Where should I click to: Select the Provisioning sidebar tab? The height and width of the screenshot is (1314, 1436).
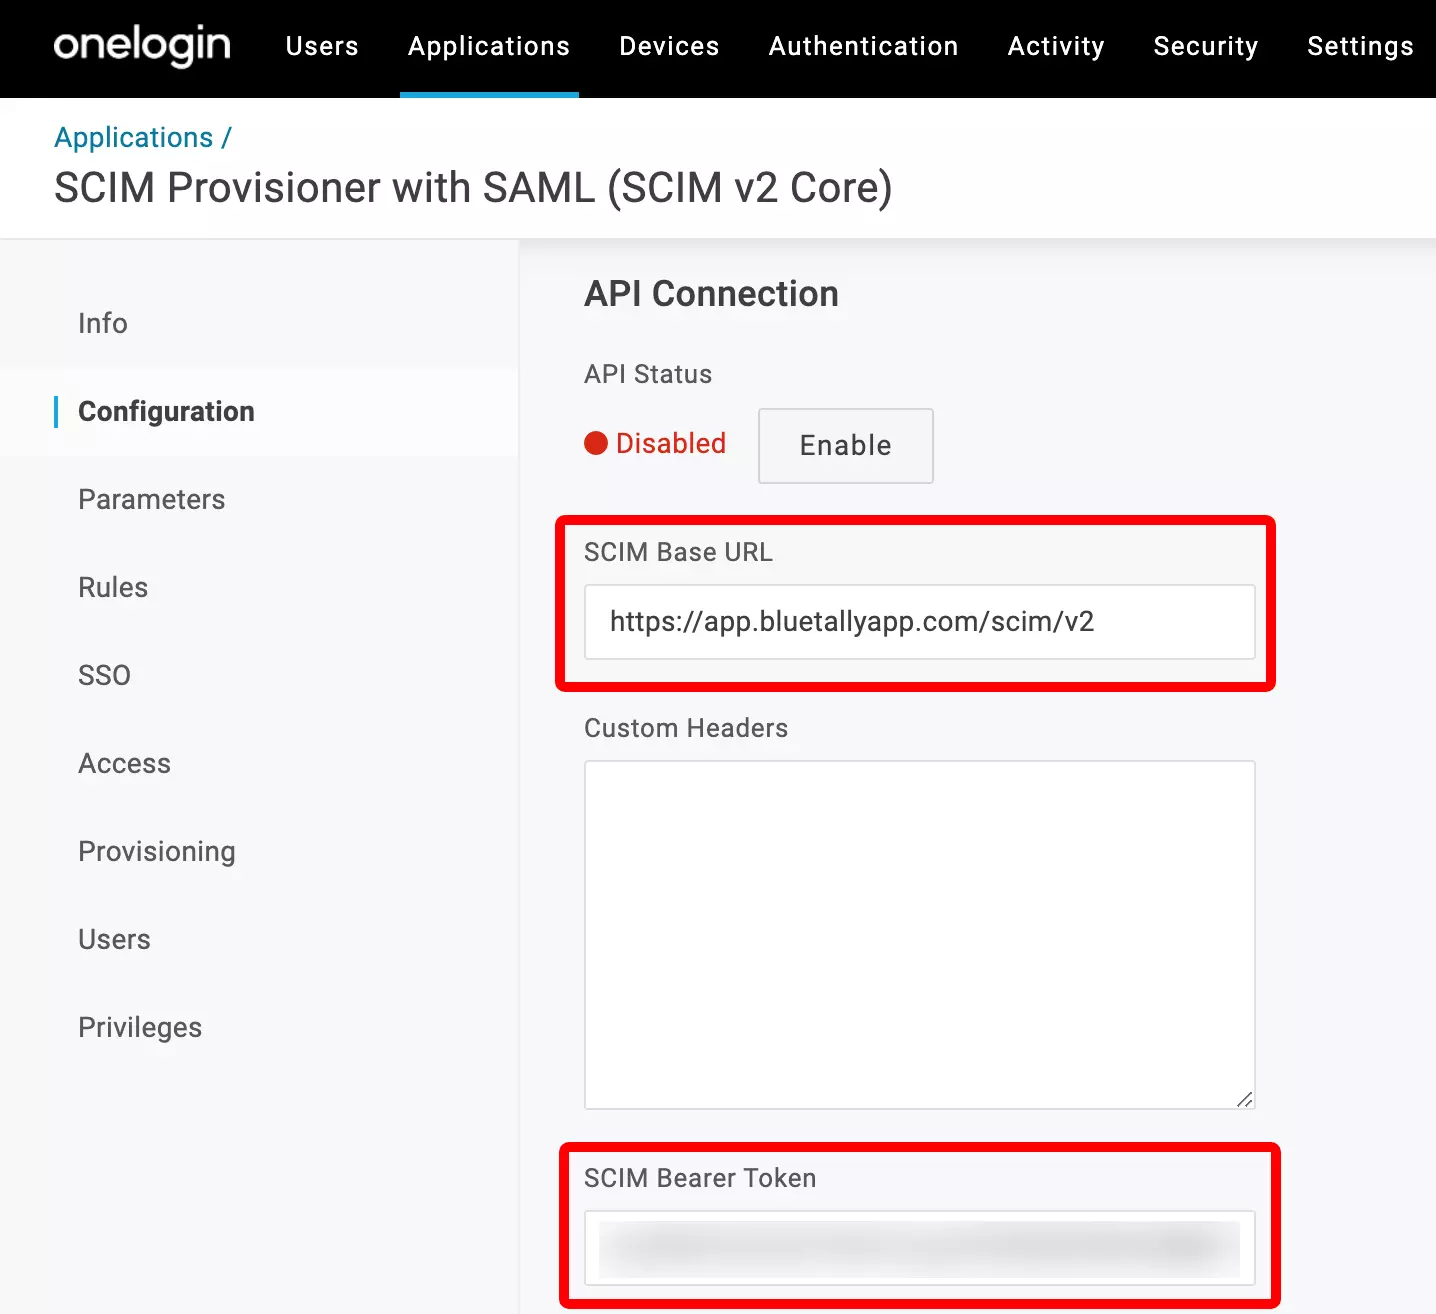157,851
